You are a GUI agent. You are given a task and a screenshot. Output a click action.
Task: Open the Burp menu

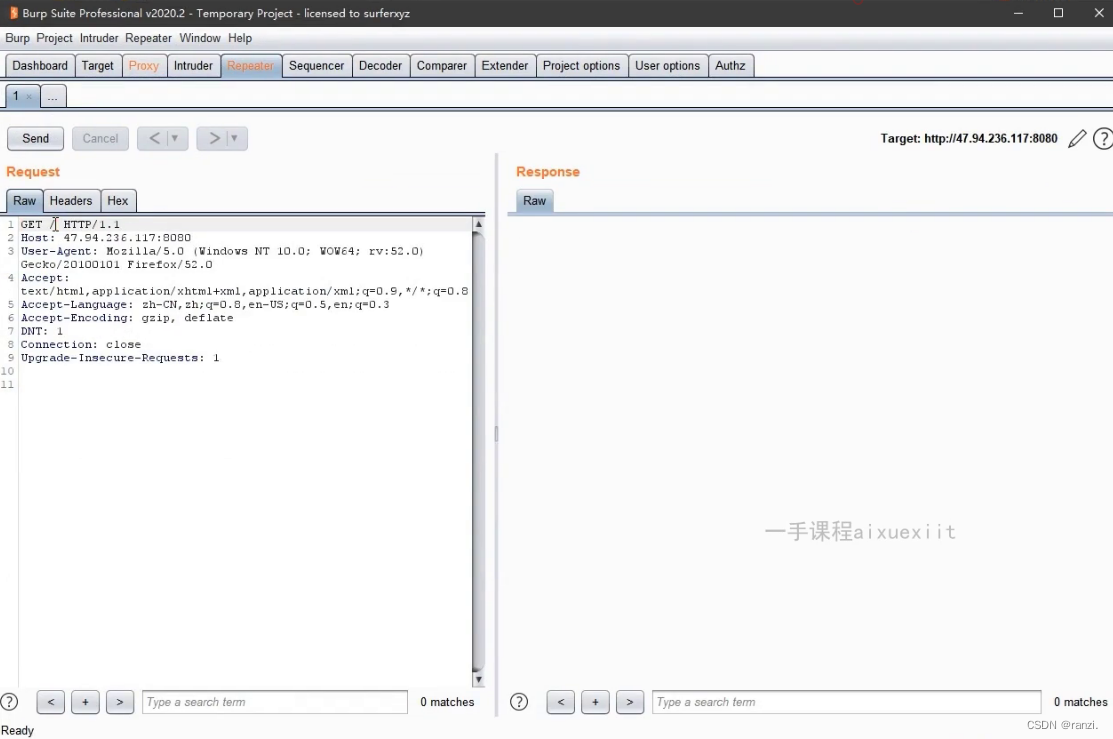click(x=17, y=38)
